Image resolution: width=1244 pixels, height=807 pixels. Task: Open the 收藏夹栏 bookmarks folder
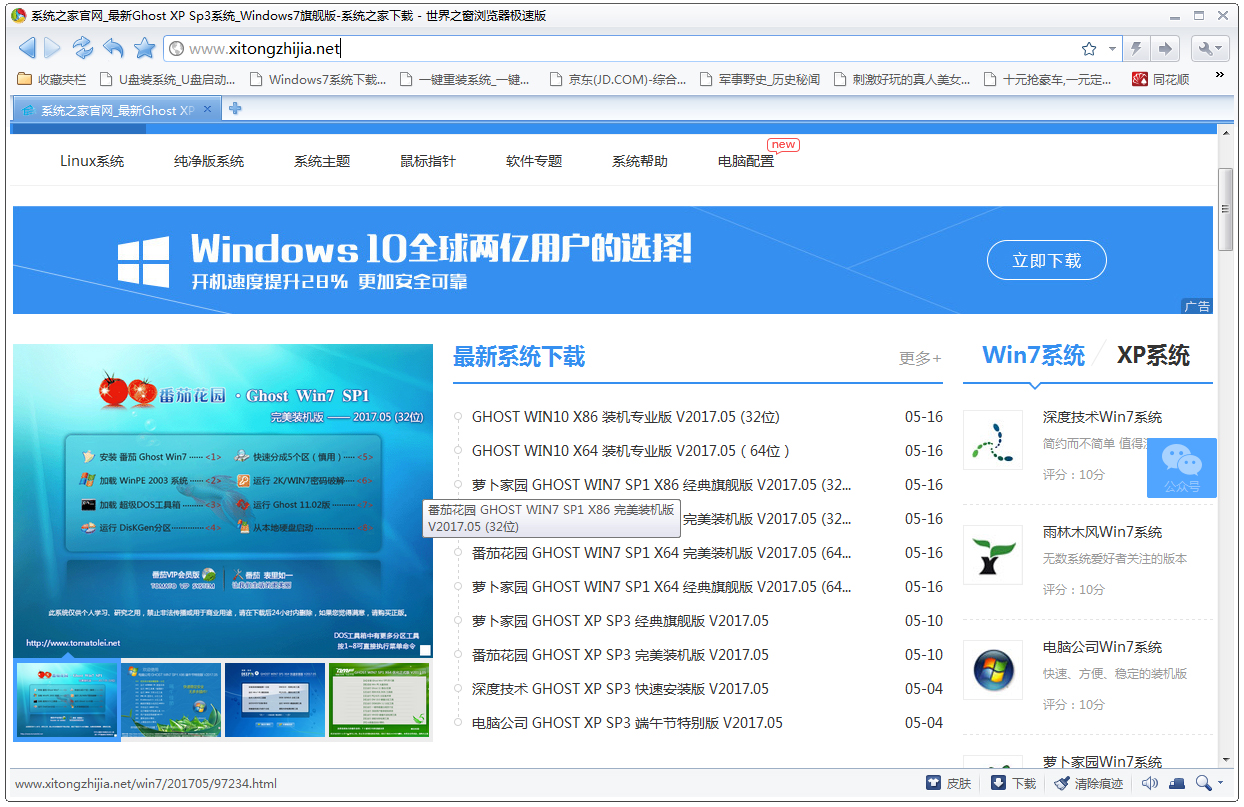(x=52, y=79)
